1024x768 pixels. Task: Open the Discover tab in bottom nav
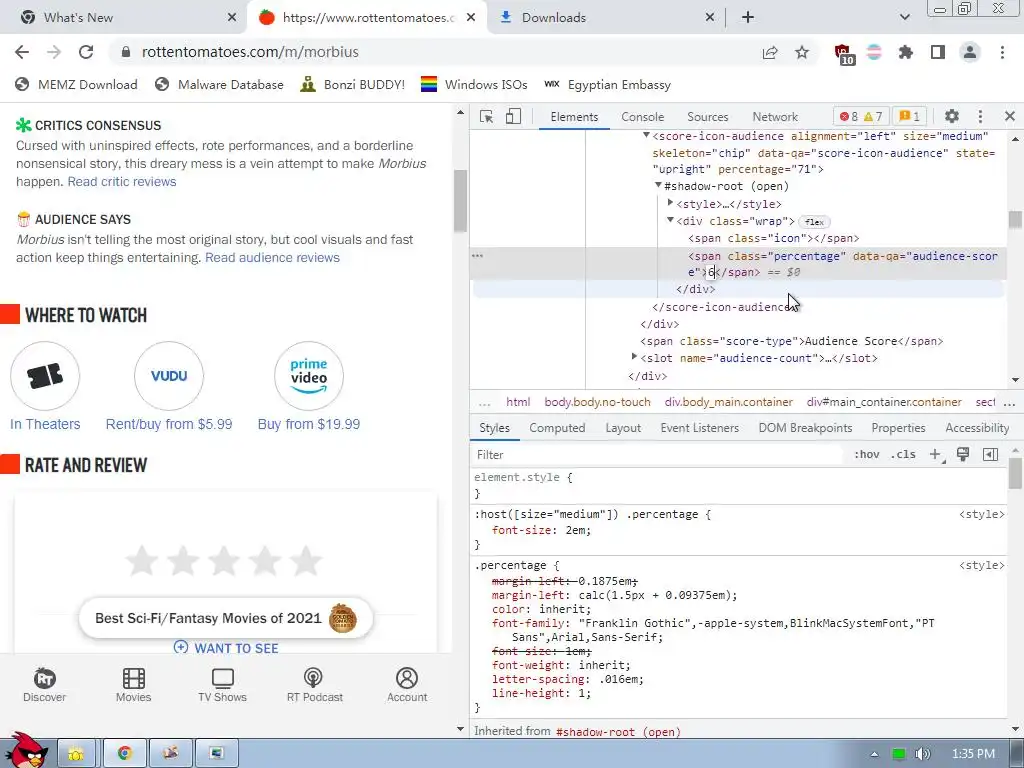pos(44,684)
